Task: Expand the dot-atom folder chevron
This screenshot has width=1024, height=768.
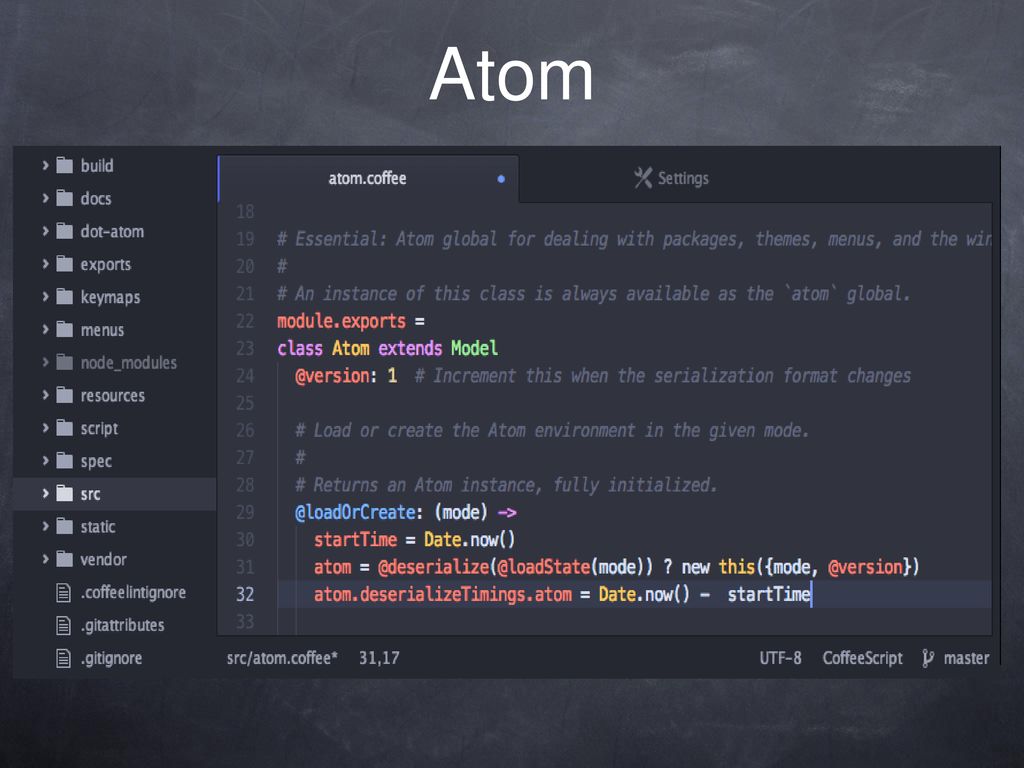Action: point(45,231)
